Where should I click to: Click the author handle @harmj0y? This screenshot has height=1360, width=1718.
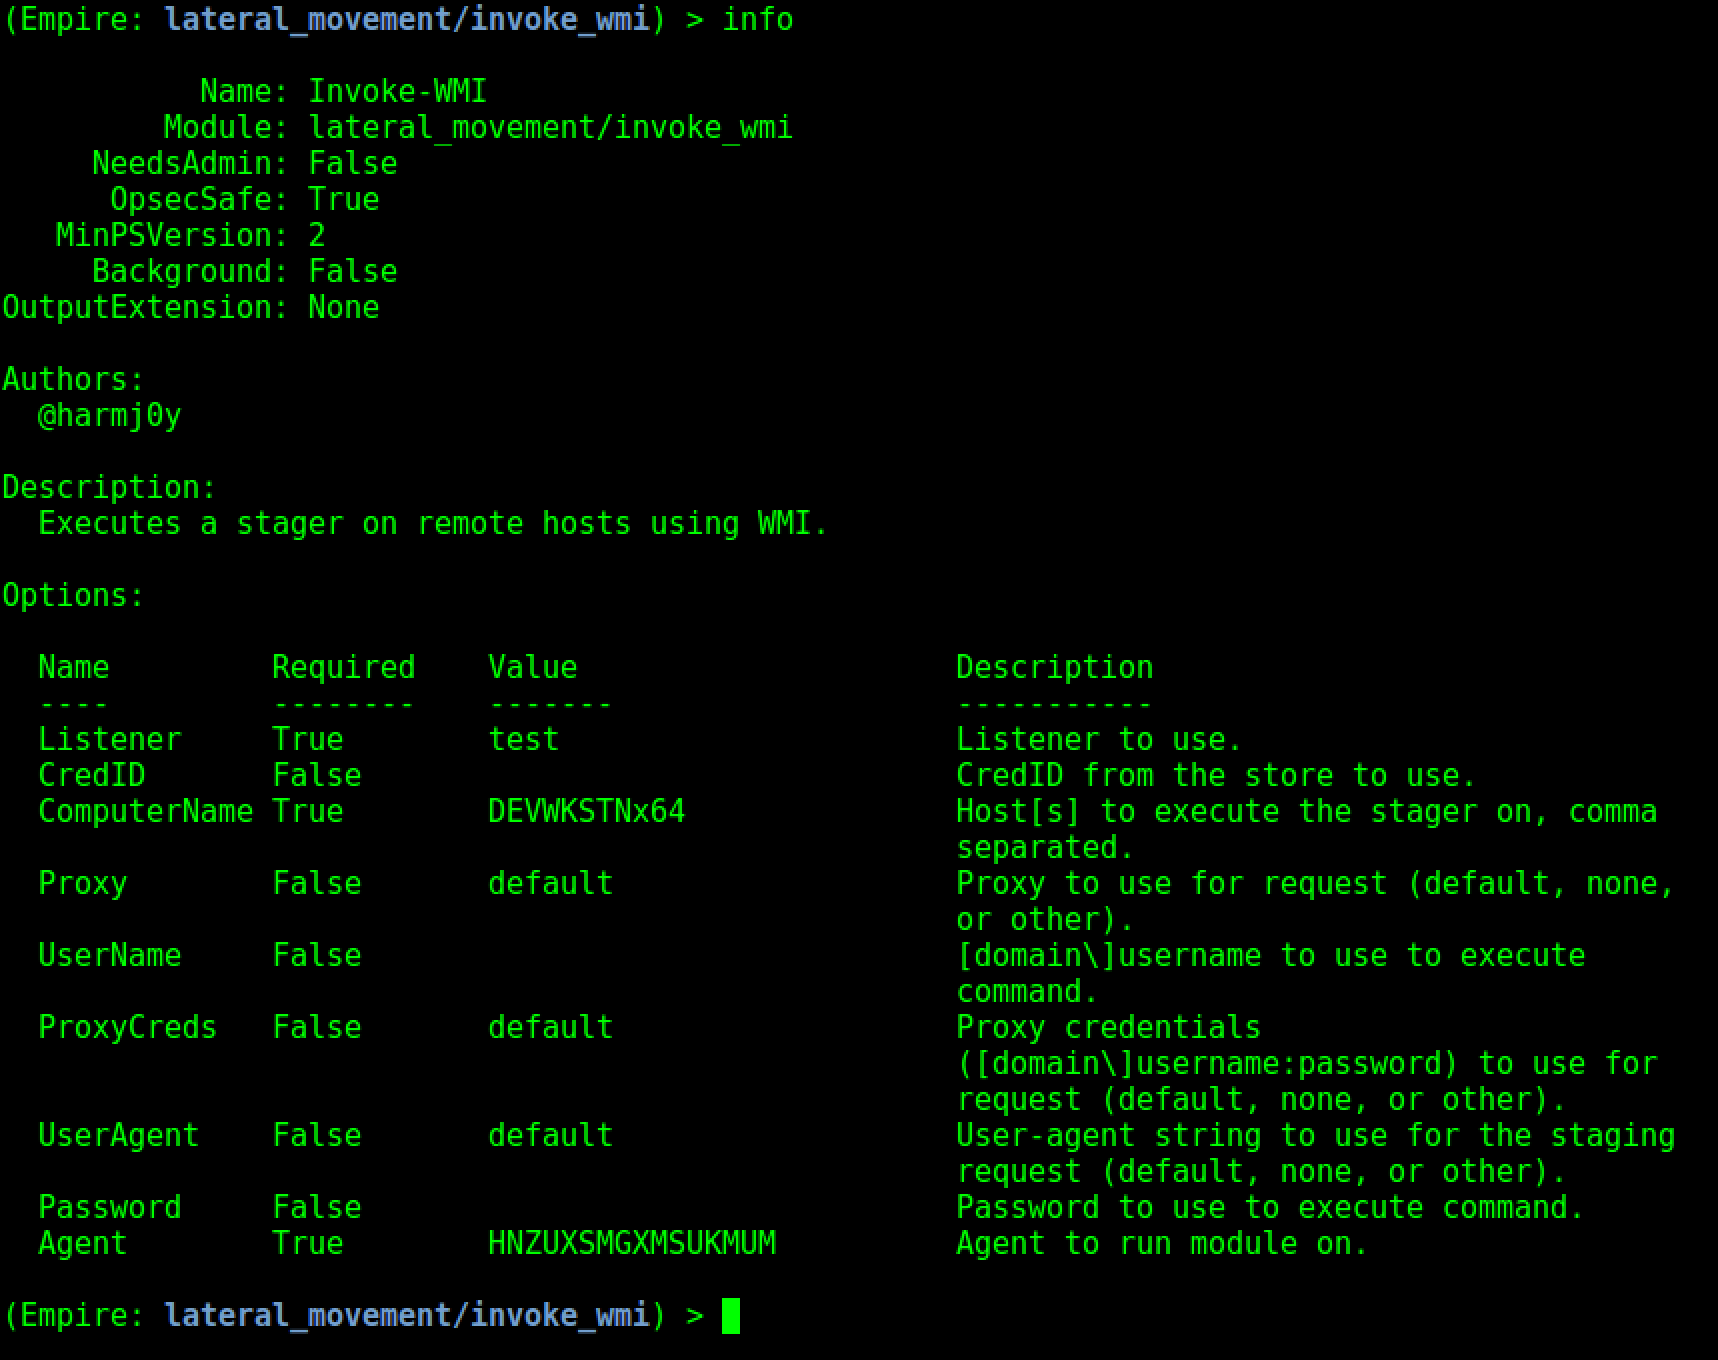pyautogui.click(x=109, y=415)
